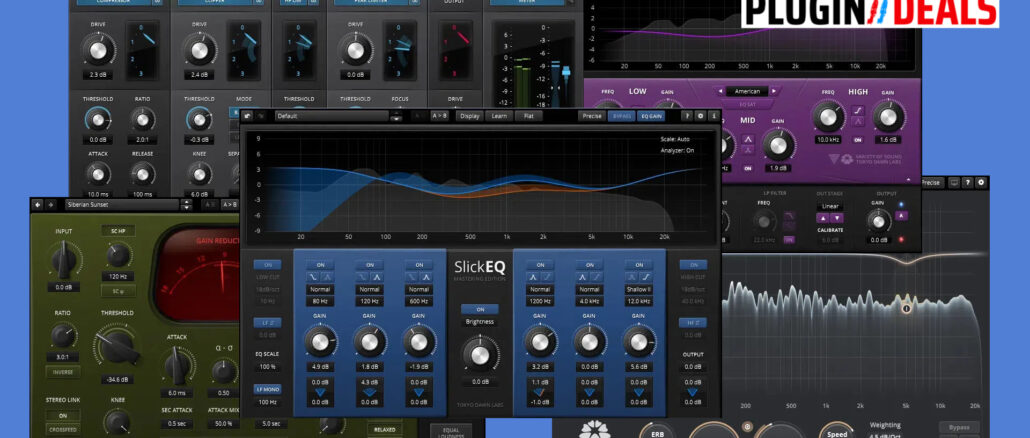Image resolution: width=1030 pixels, height=438 pixels.
Task: Click Flat in SlickEQ toolbar
Action: pyautogui.click(x=528, y=116)
